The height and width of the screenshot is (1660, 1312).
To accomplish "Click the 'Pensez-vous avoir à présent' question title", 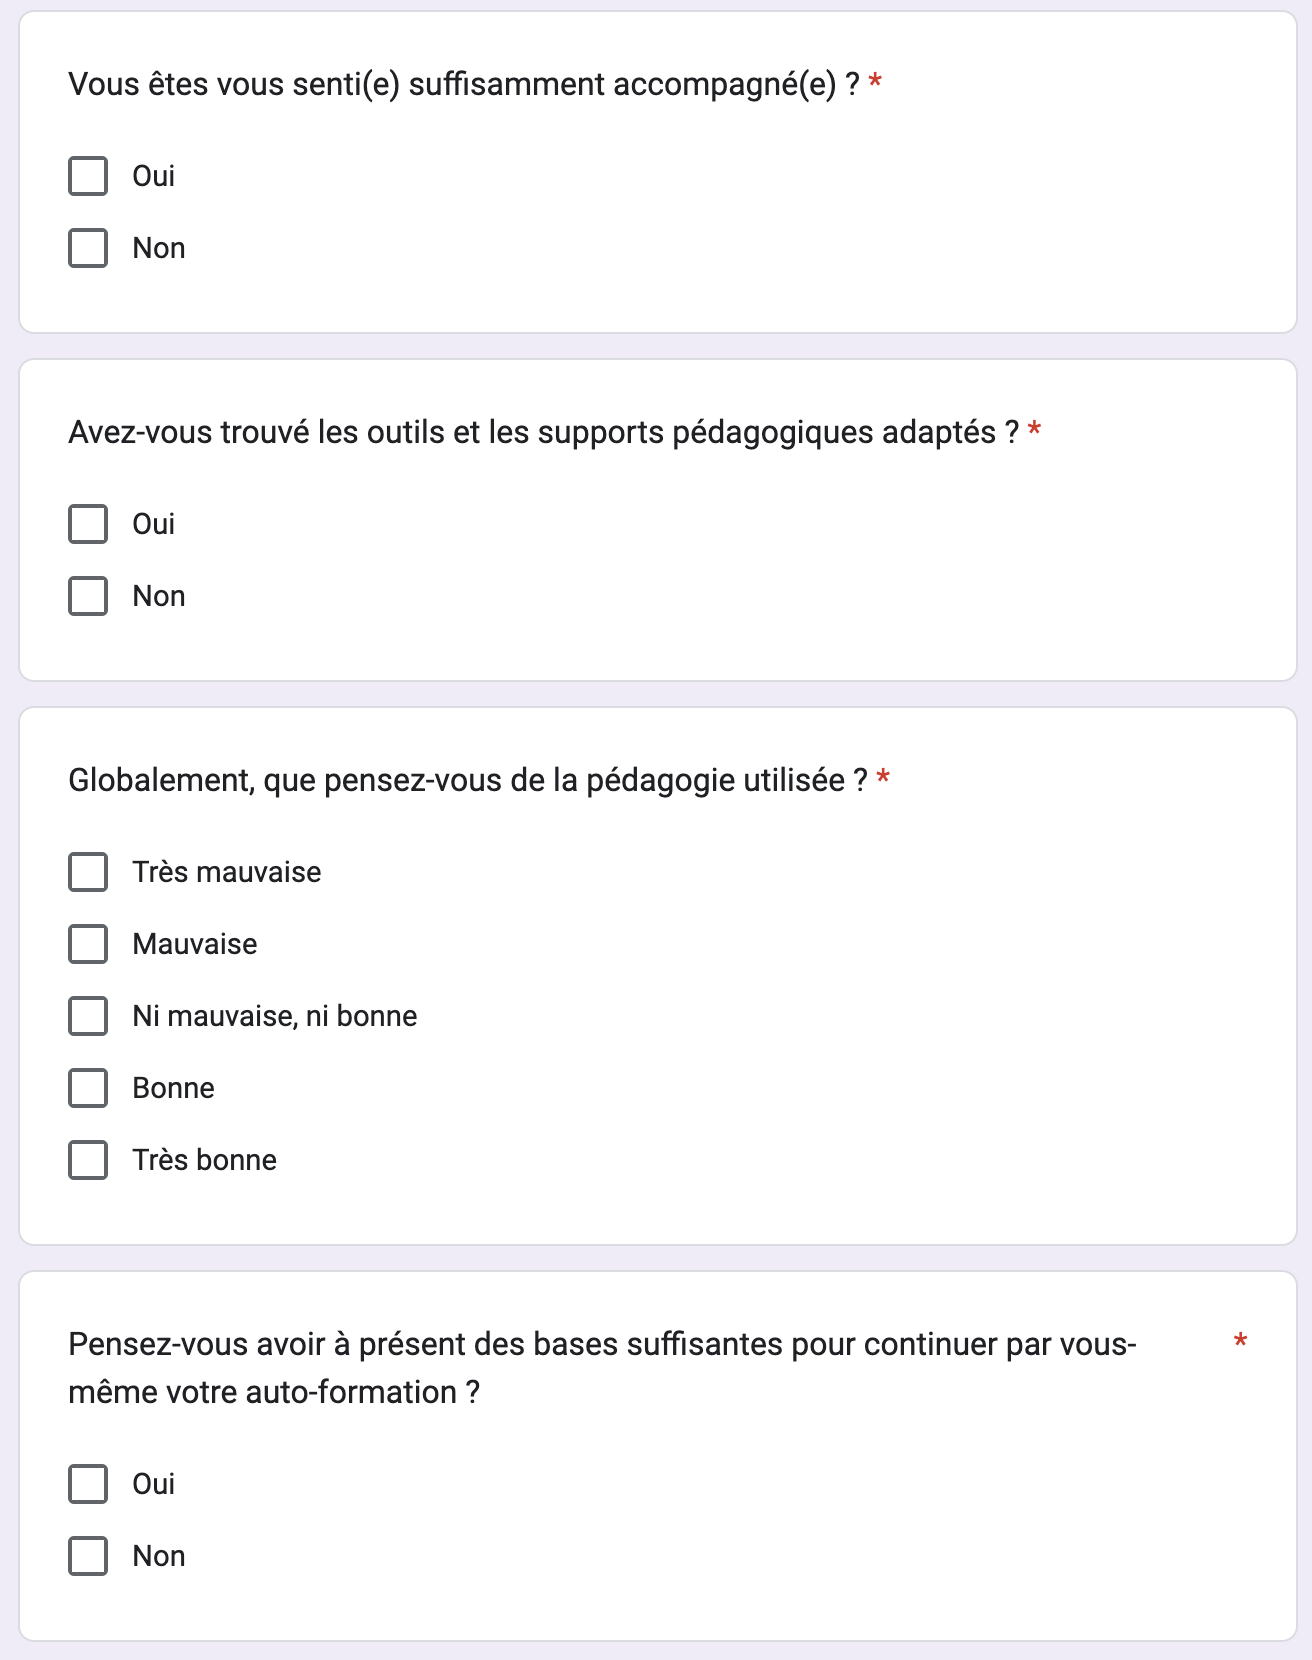I will (x=601, y=1368).
